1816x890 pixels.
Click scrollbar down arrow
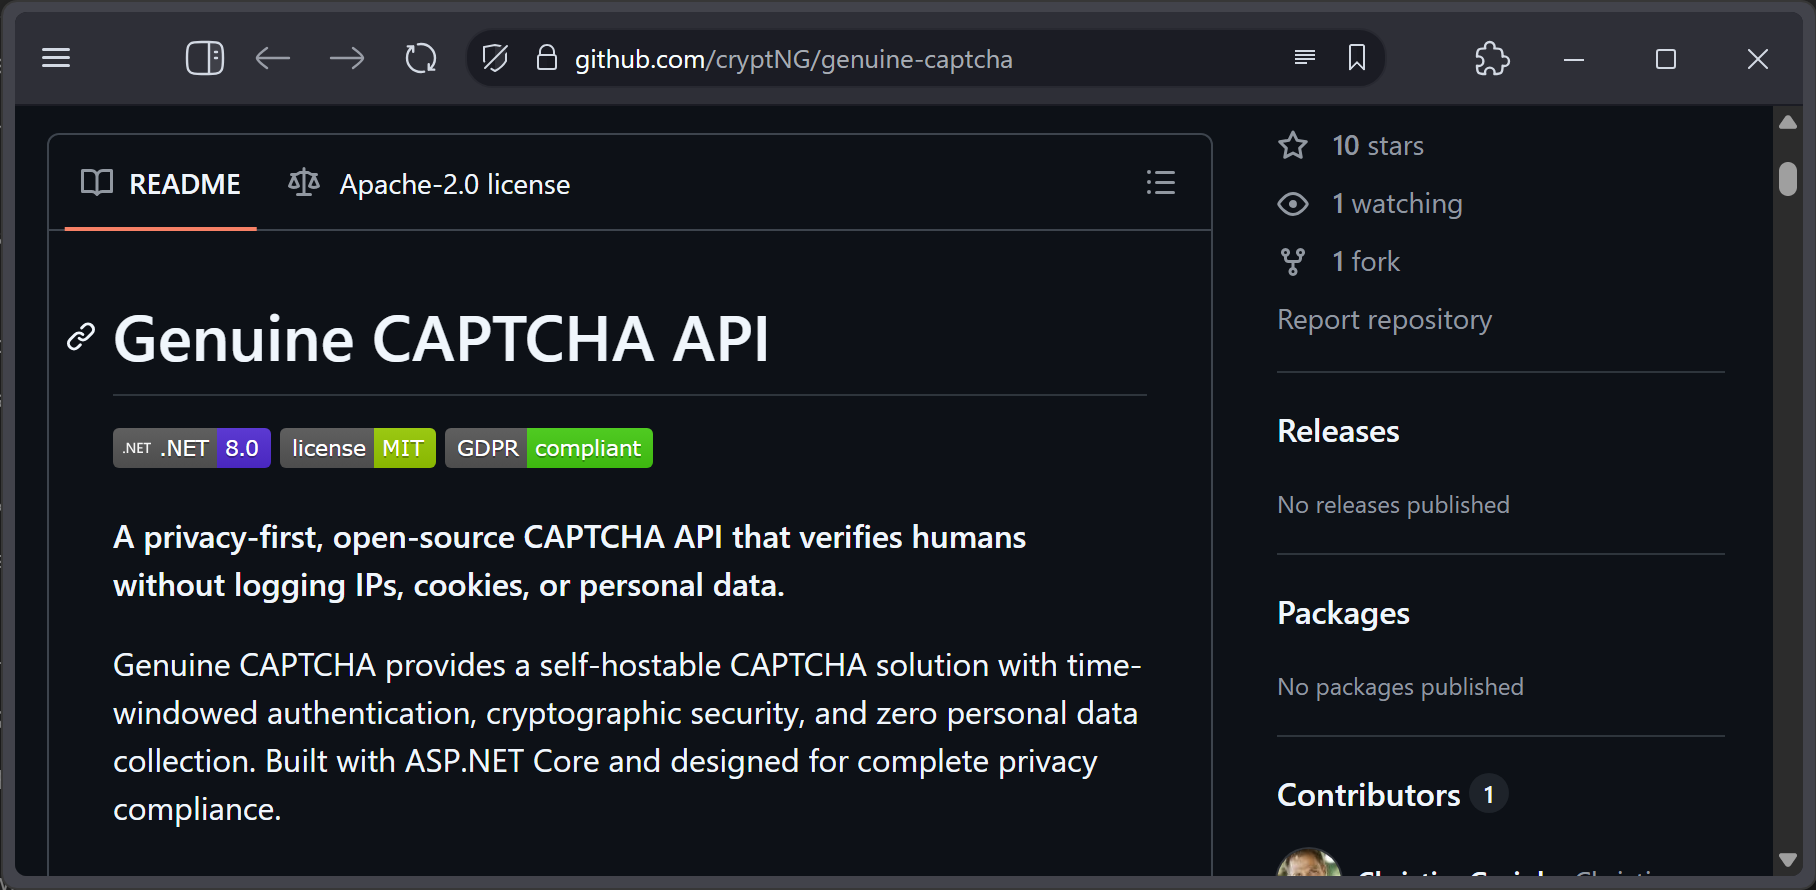pyautogui.click(x=1788, y=860)
